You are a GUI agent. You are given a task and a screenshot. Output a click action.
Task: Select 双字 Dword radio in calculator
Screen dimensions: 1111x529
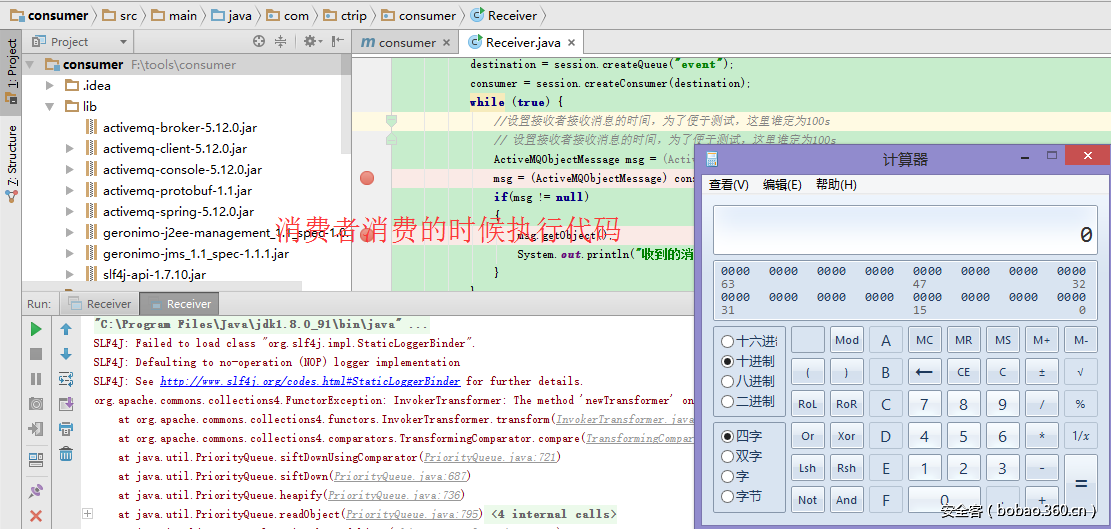click(x=727, y=456)
